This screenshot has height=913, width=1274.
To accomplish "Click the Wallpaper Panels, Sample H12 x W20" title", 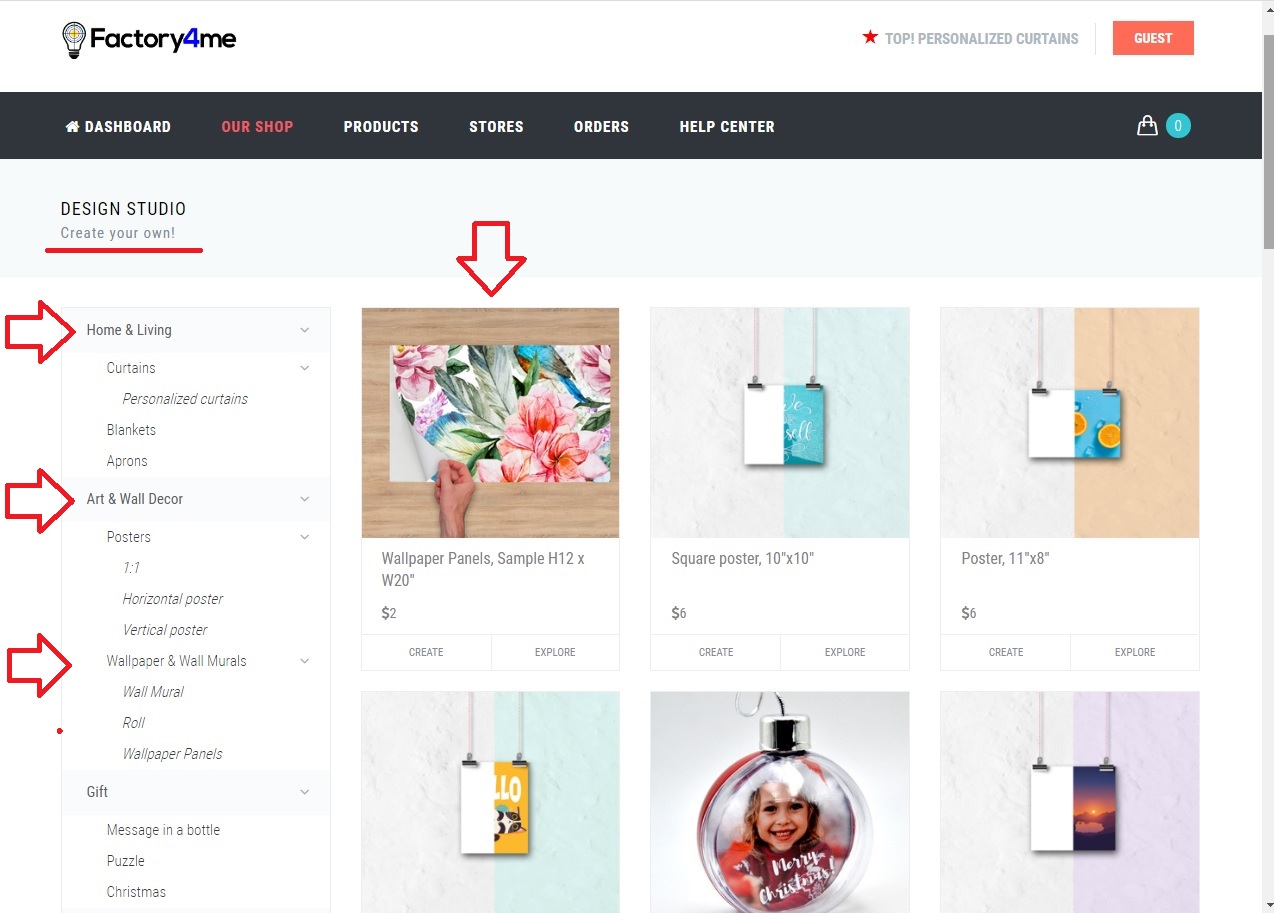I will coord(483,569).
